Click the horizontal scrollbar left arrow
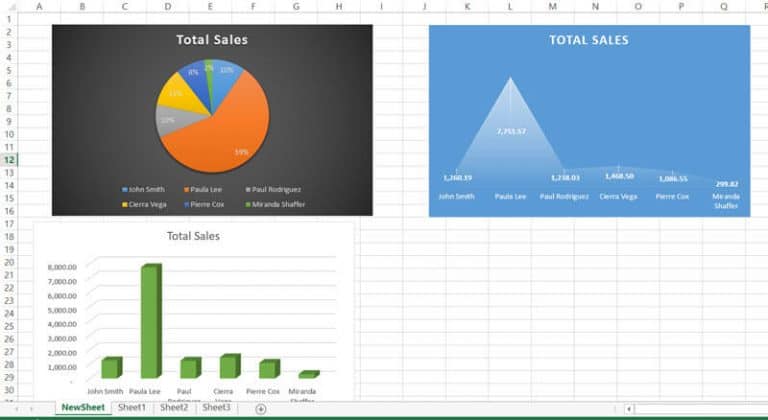Screen dimensions: 768x420 pyautogui.click(x=628, y=408)
